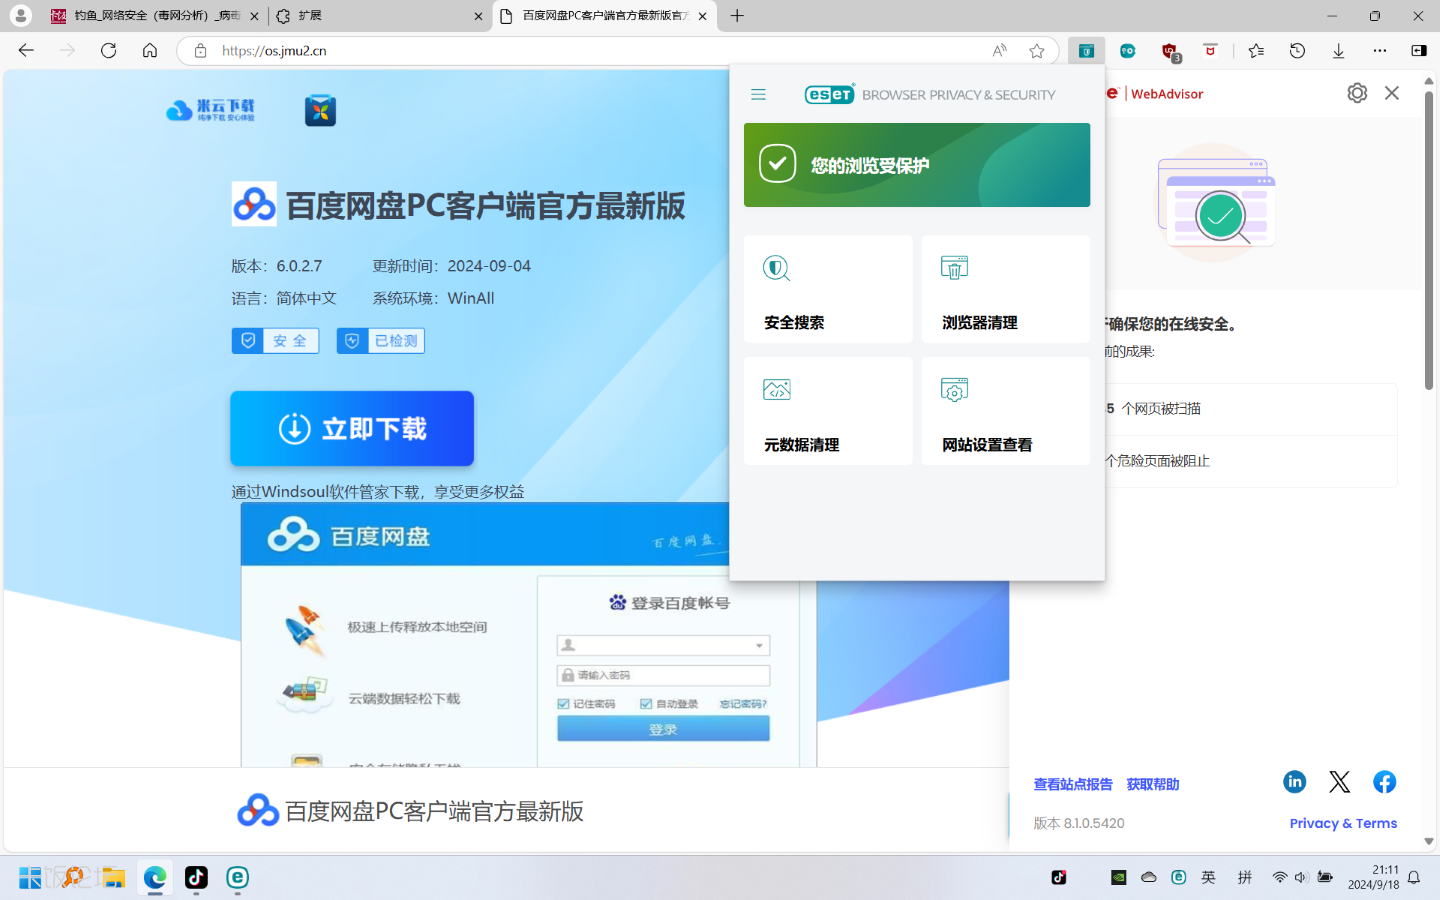This screenshot has height=900, width=1440.
Task: Open WebAdvisor settings gear icon
Action: pyautogui.click(x=1357, y=93)
